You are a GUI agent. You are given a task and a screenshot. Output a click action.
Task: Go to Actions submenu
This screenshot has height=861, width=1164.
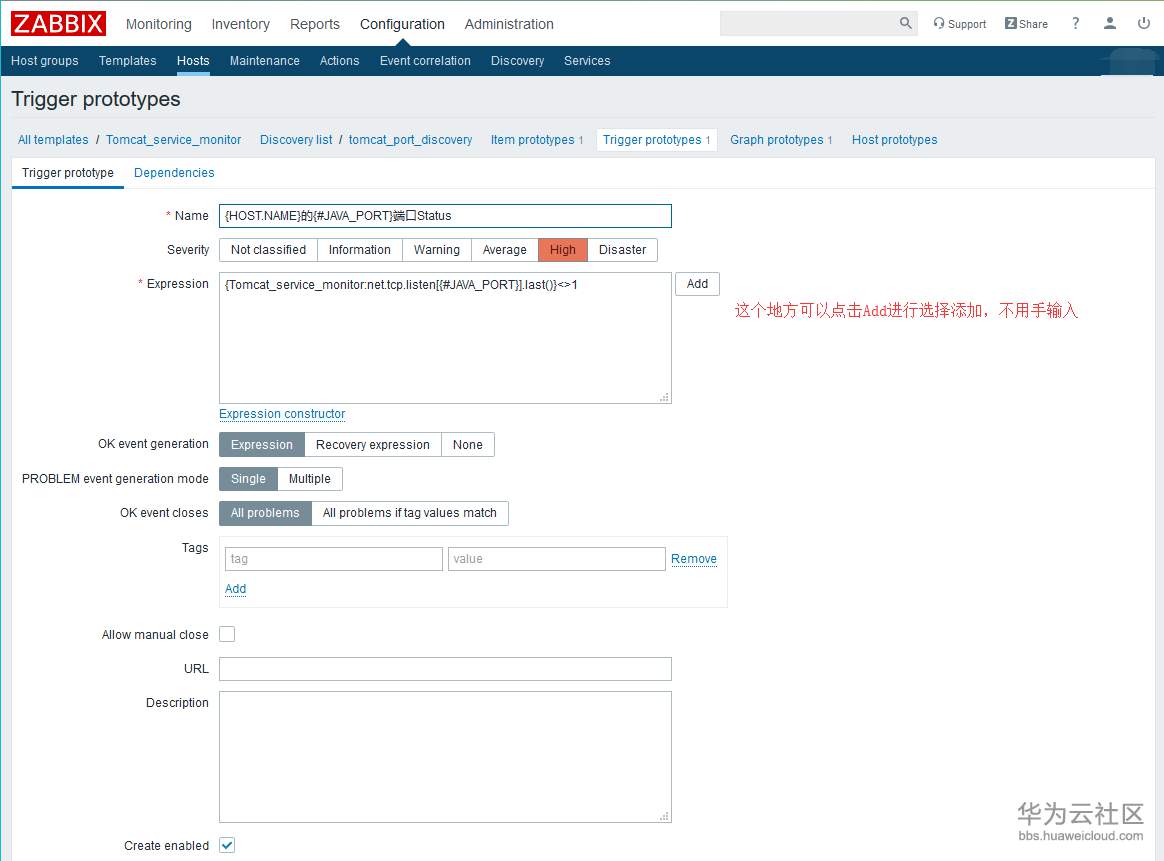click(x=339, y=61)
